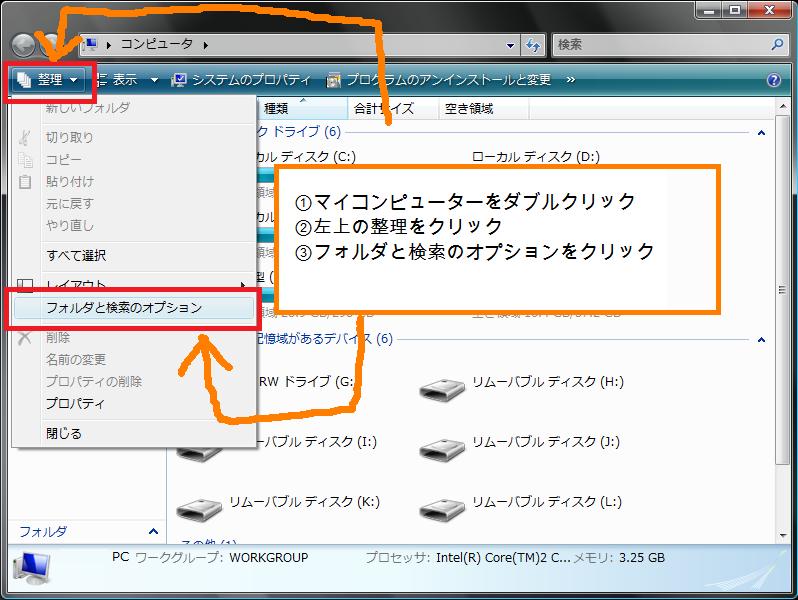The height and width of the screenshot is (600, 798).
Task: Click プログラムのアンインストールと変更 toolbar button
Action: click(x=438, y=80)
